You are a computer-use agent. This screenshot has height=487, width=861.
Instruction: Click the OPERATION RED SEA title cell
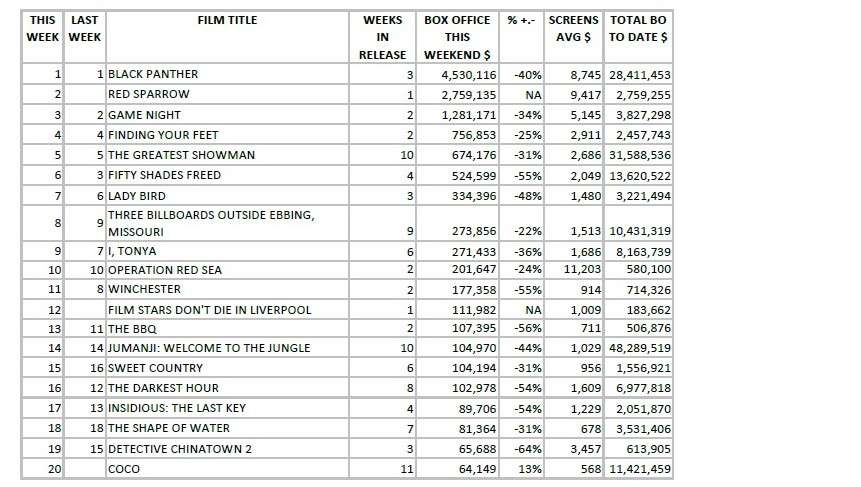click(x=163, y=270)
